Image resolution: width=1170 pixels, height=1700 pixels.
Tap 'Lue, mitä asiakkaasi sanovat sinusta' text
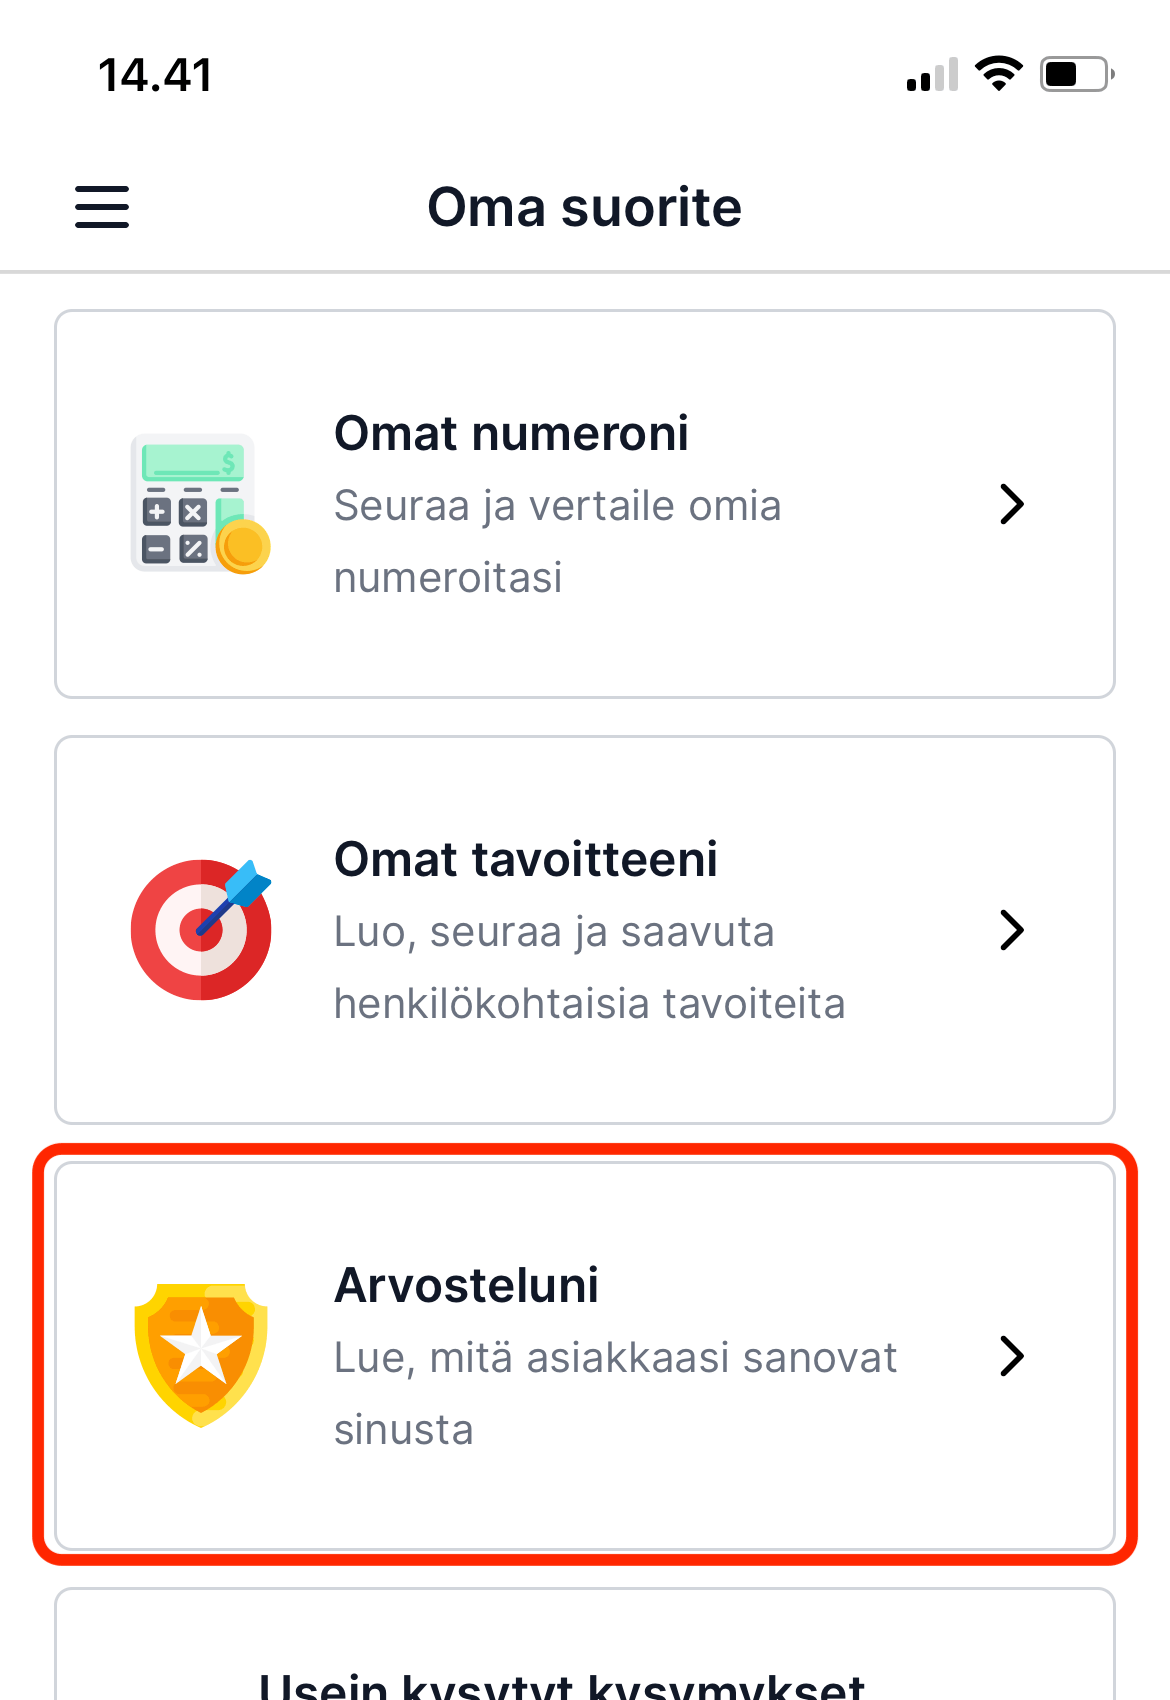pos(615,1393)
